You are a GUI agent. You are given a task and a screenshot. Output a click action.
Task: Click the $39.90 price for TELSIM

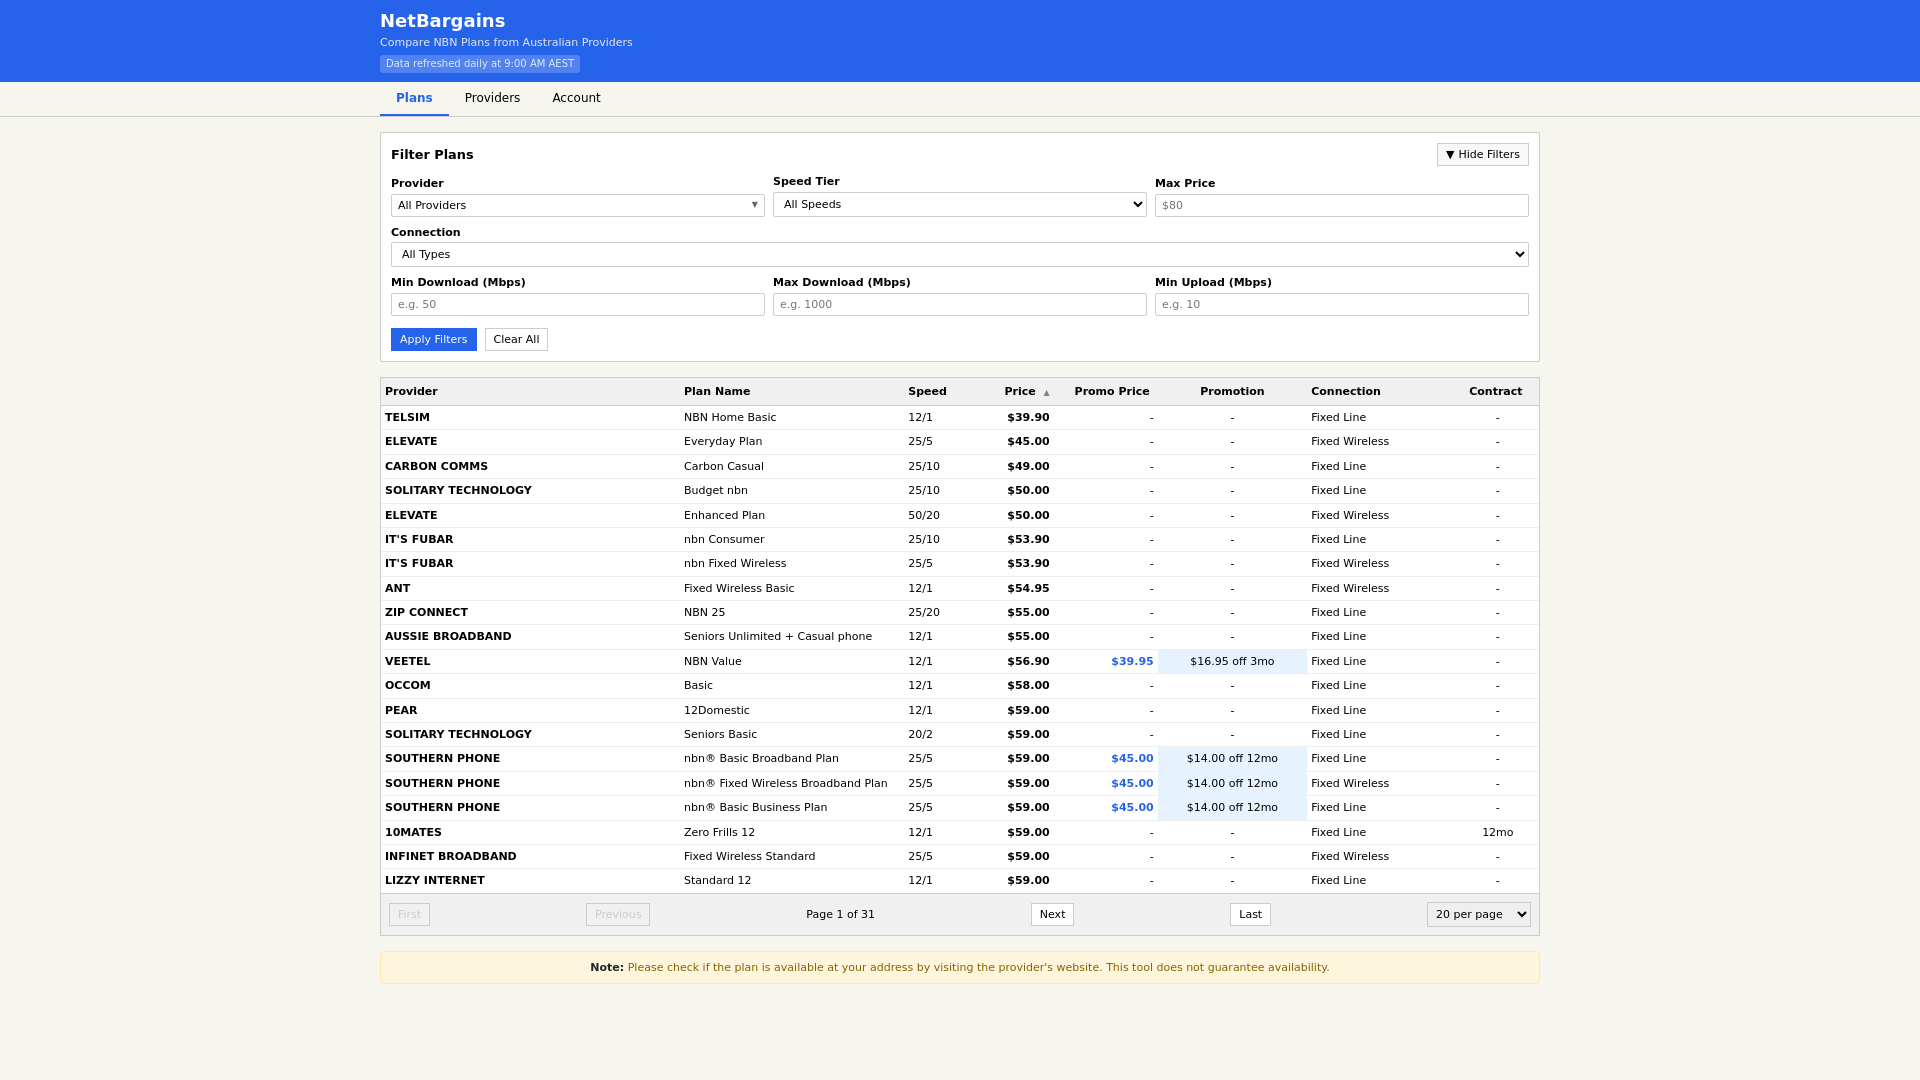1028,418
